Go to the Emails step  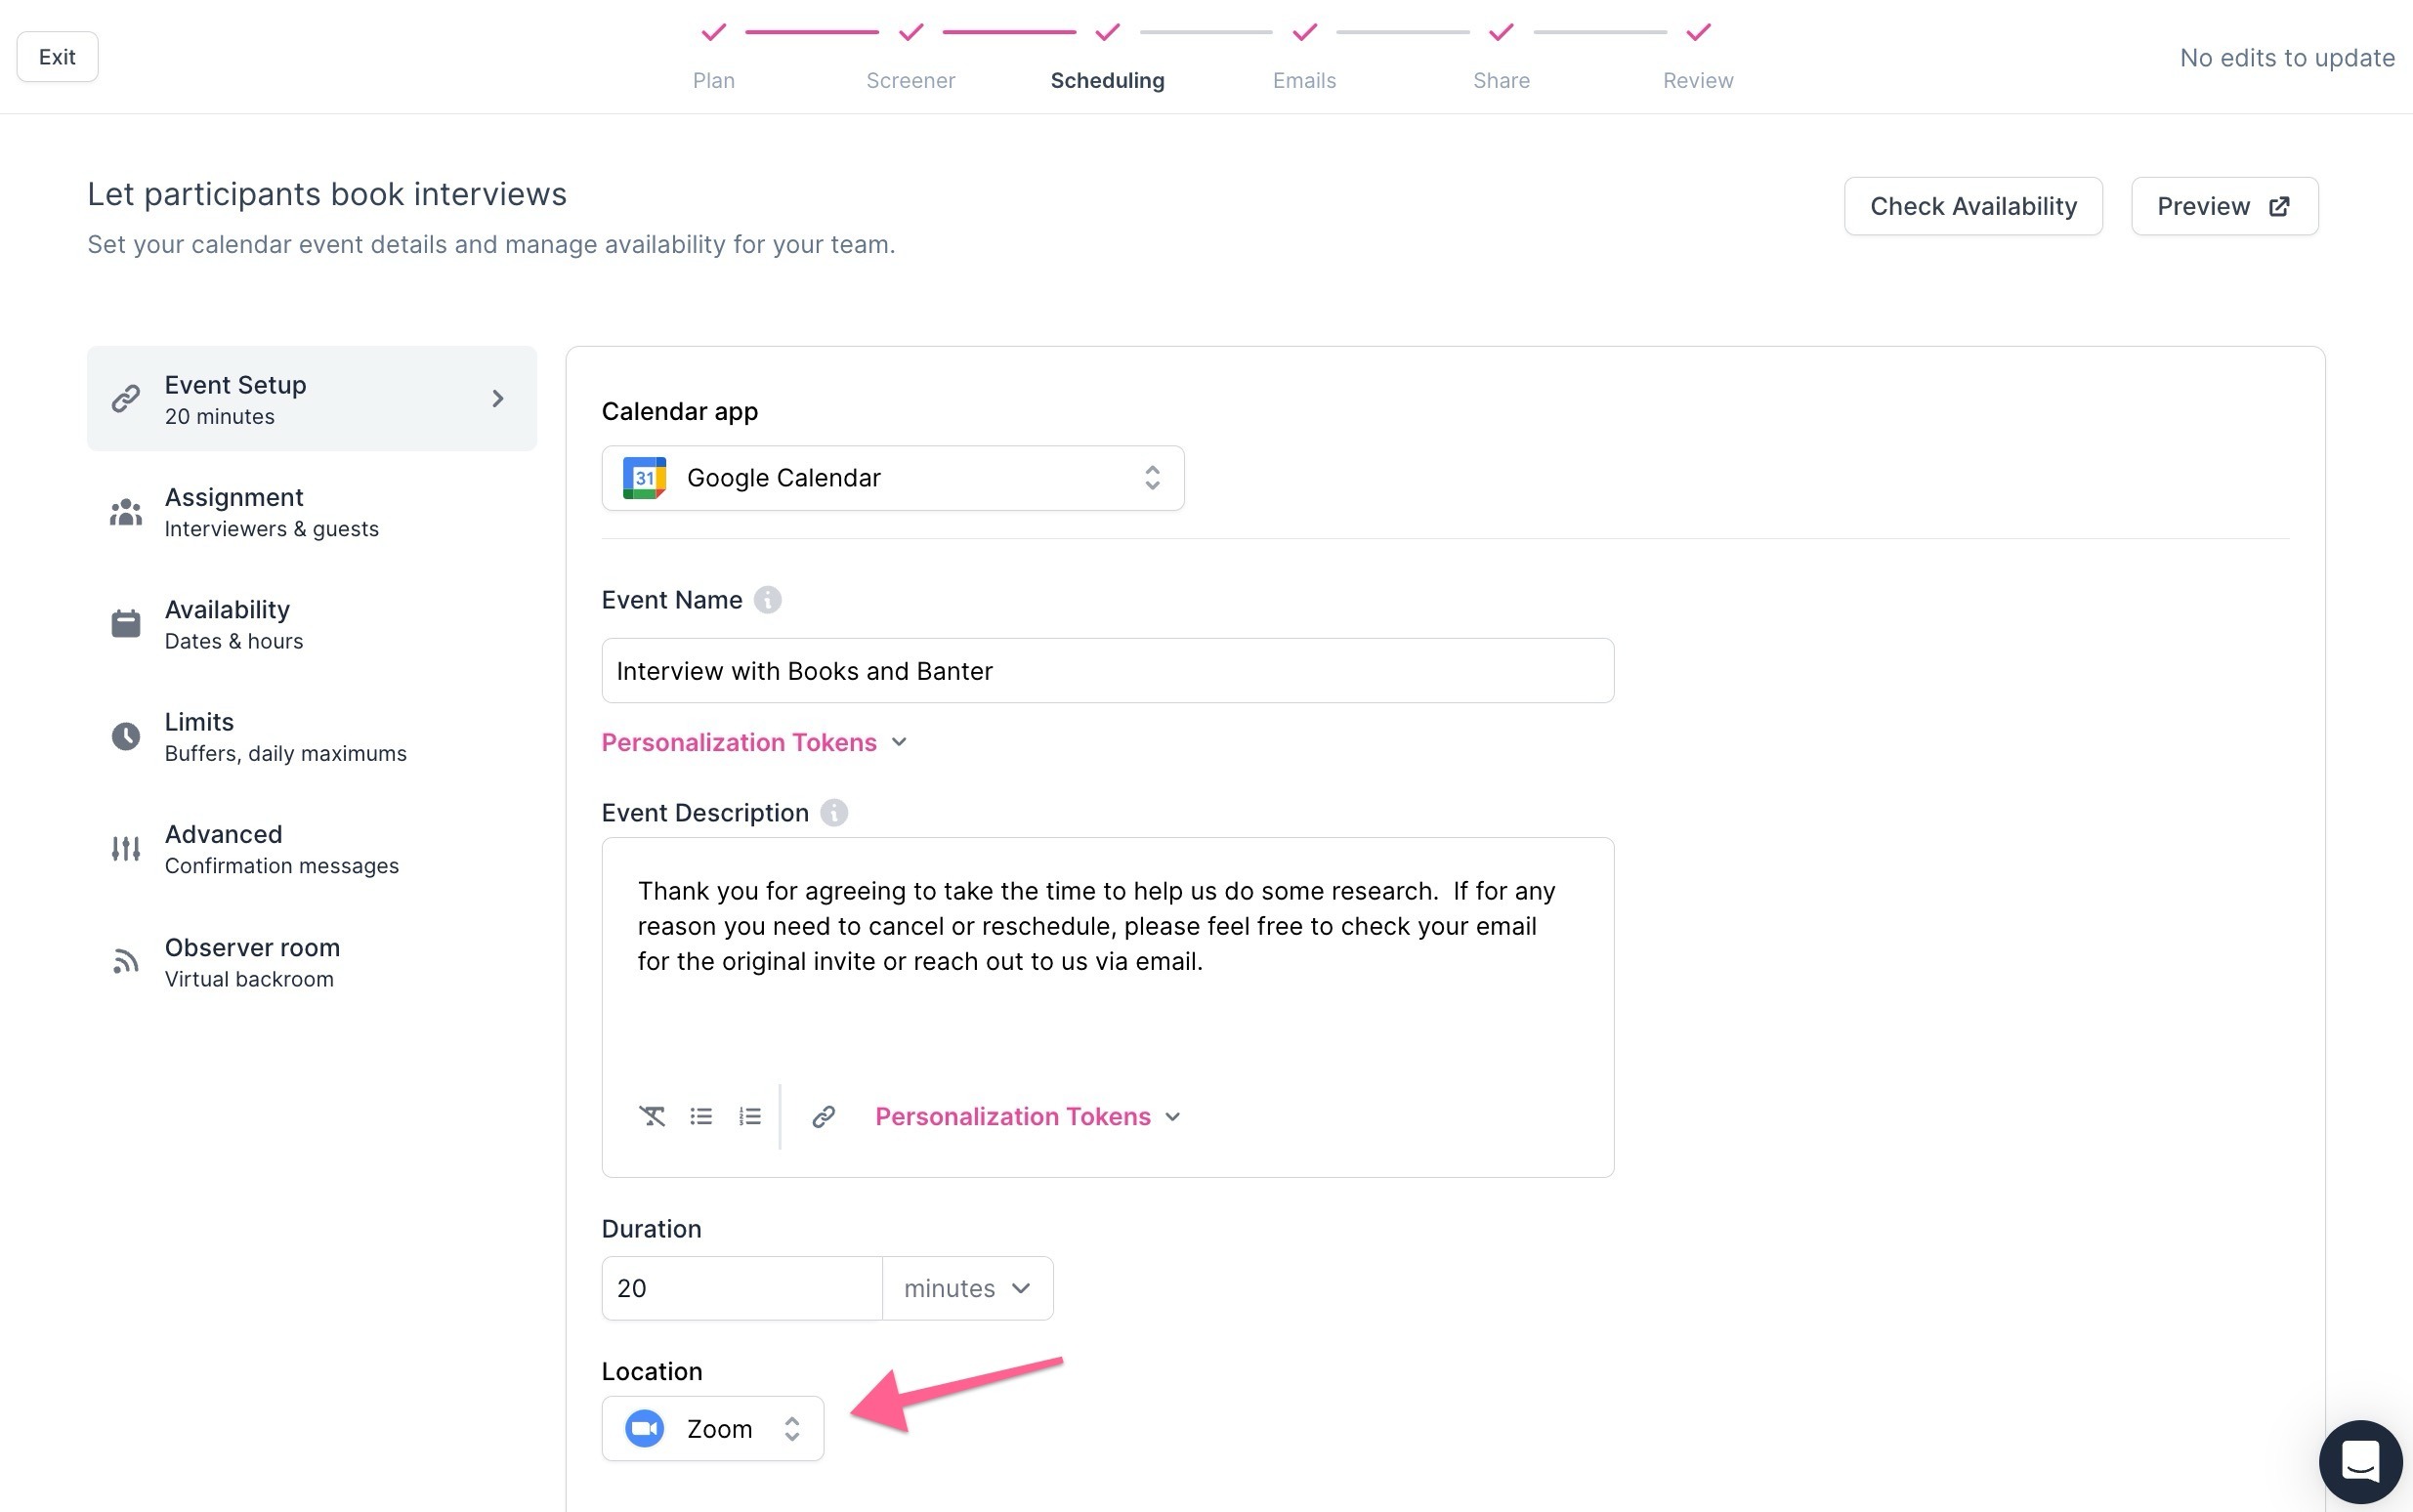pos(1303,80)
